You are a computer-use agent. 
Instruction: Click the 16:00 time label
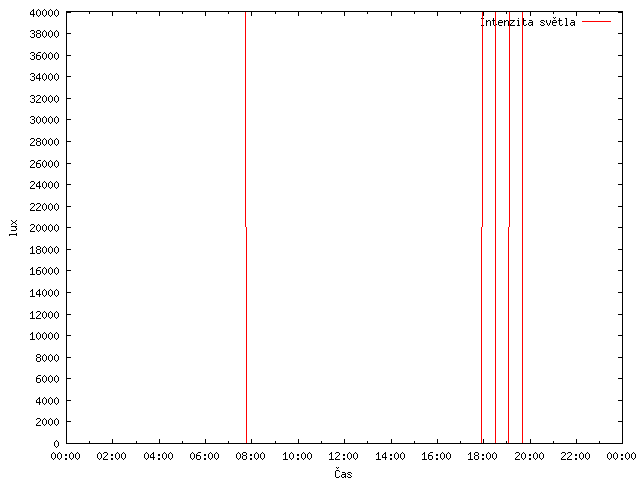click(x=437, y=456)
